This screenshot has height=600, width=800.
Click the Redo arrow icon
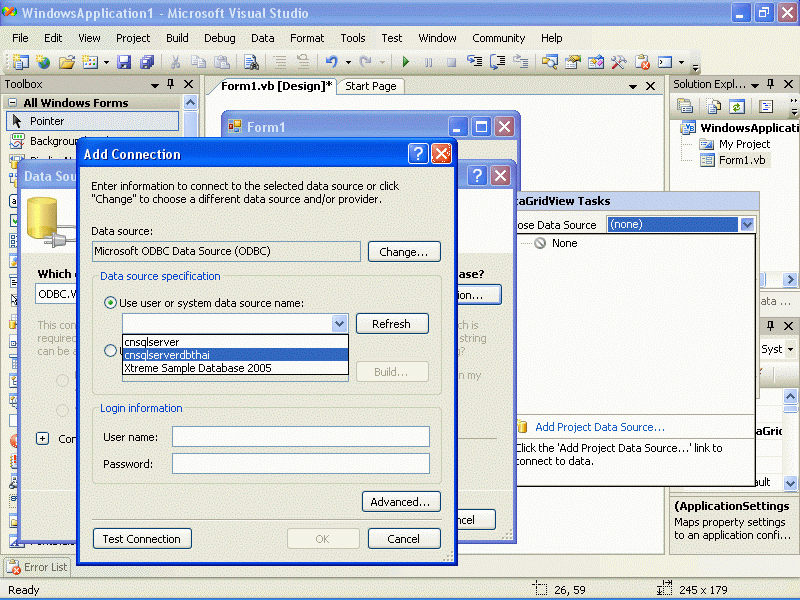click(365, 62)
